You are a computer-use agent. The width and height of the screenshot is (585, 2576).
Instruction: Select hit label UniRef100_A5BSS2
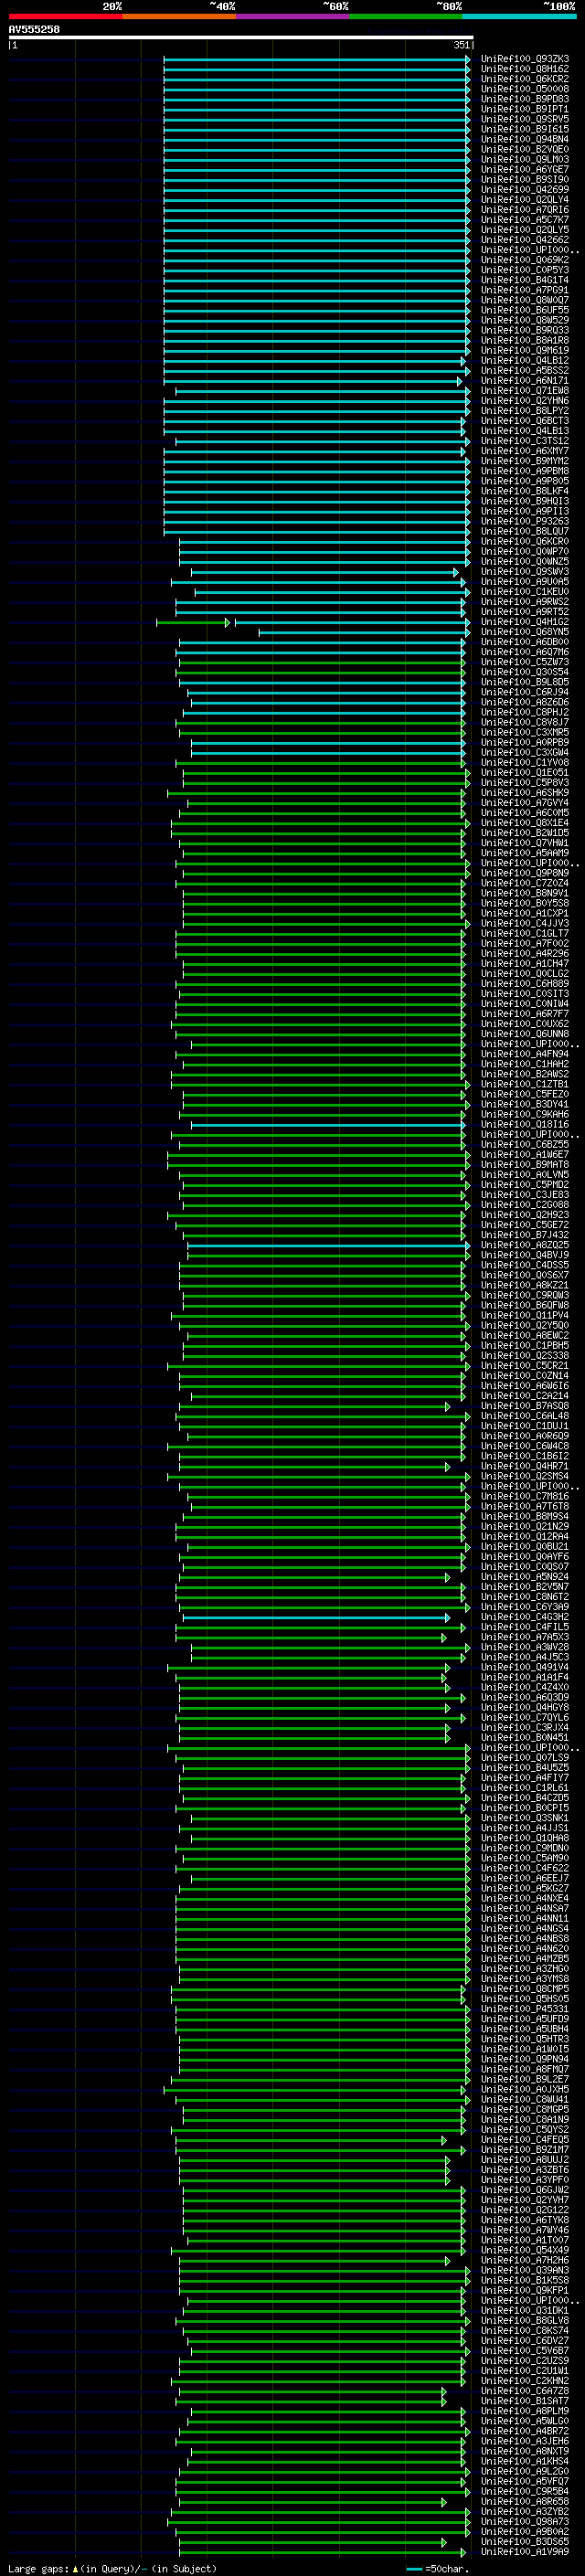525,370
